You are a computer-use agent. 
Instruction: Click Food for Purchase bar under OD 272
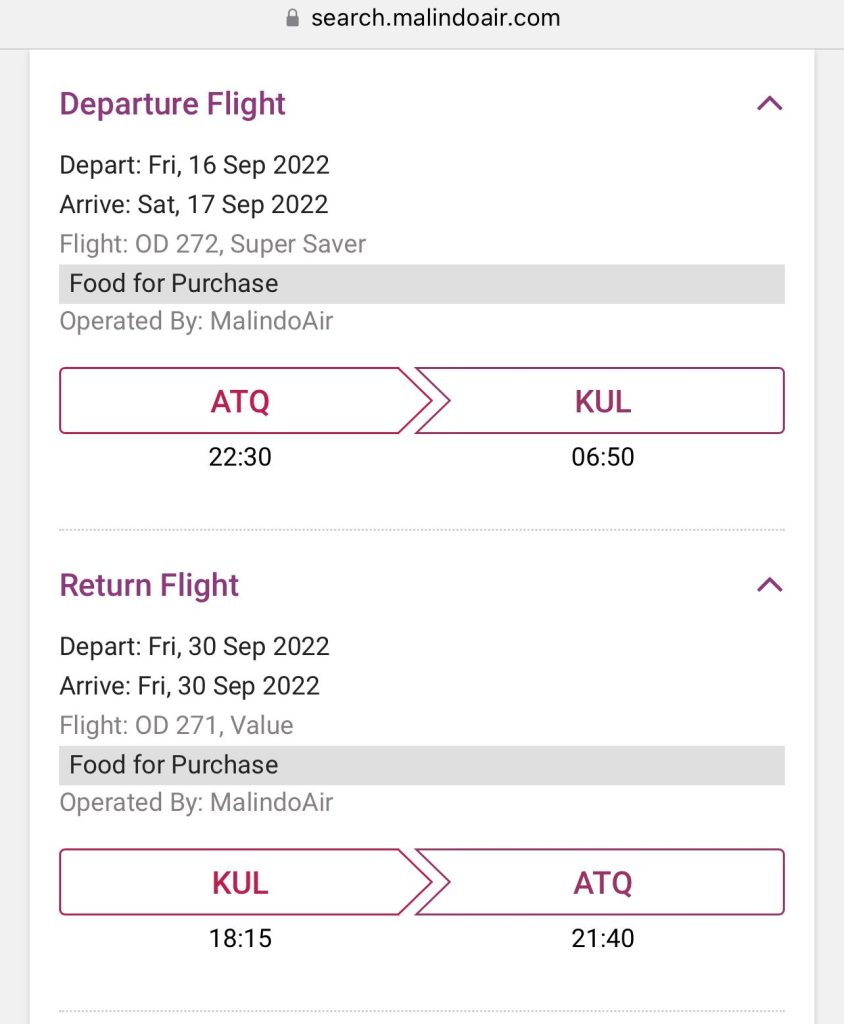[421, 284]
